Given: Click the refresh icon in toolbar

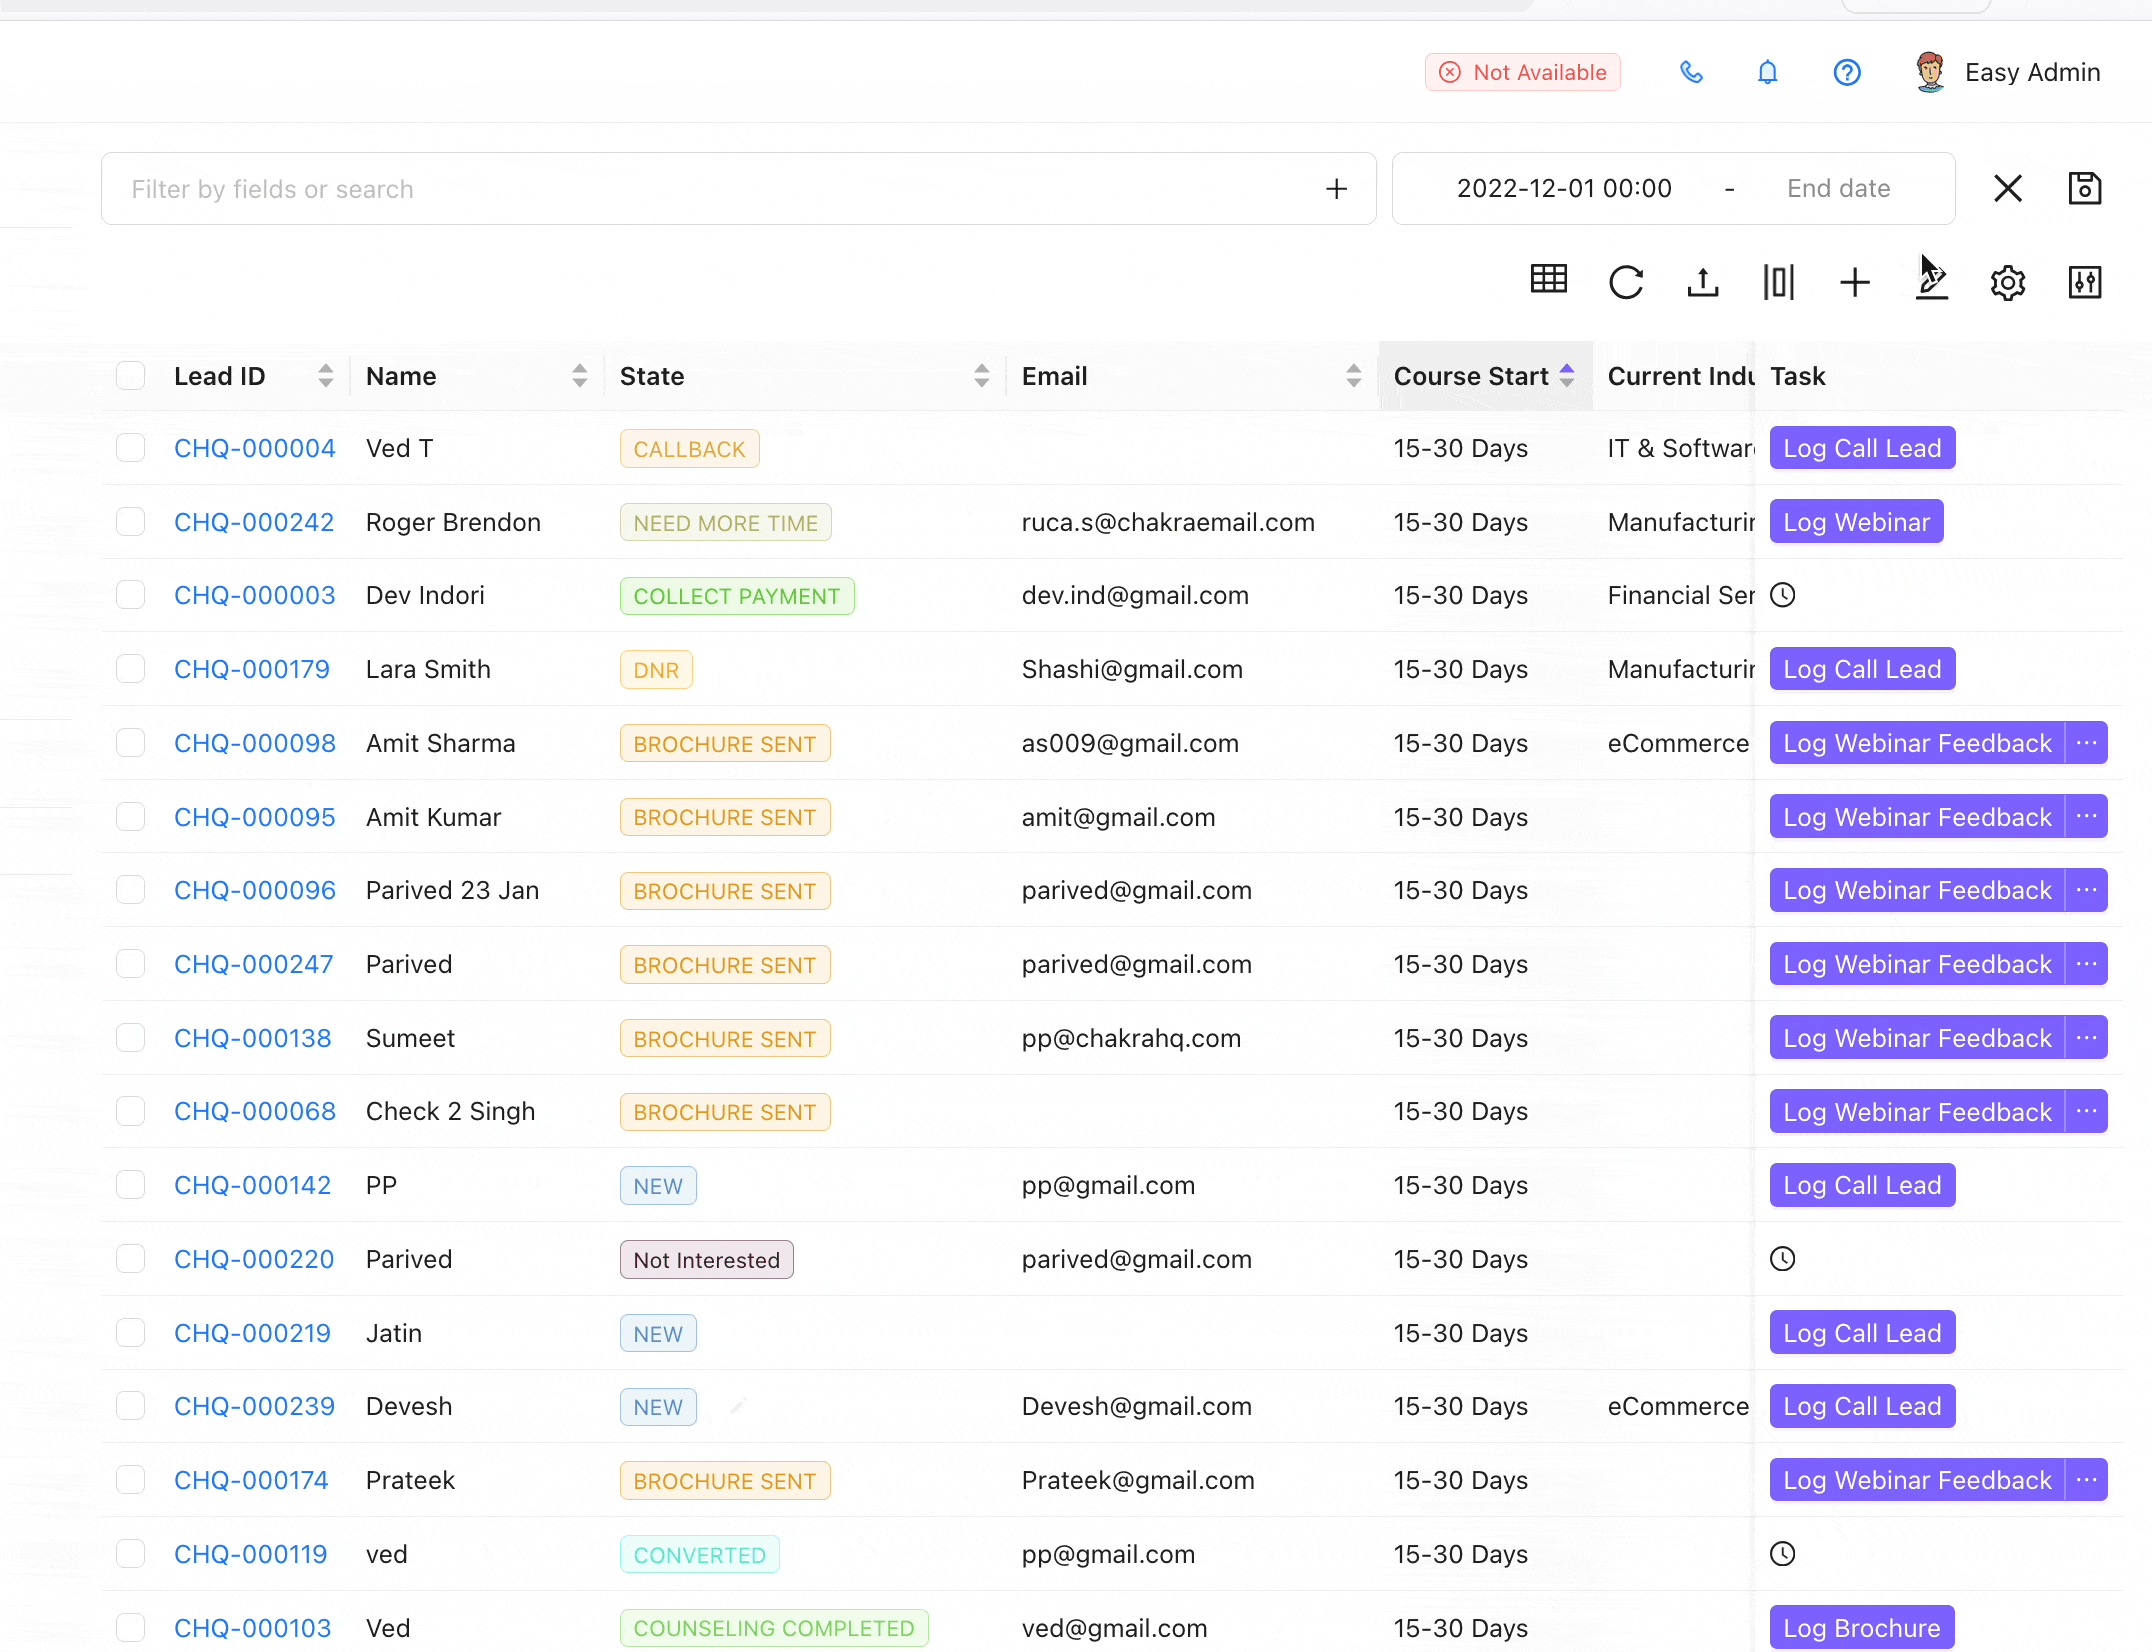Looking at the screenshot, I should coord(1626,282).
